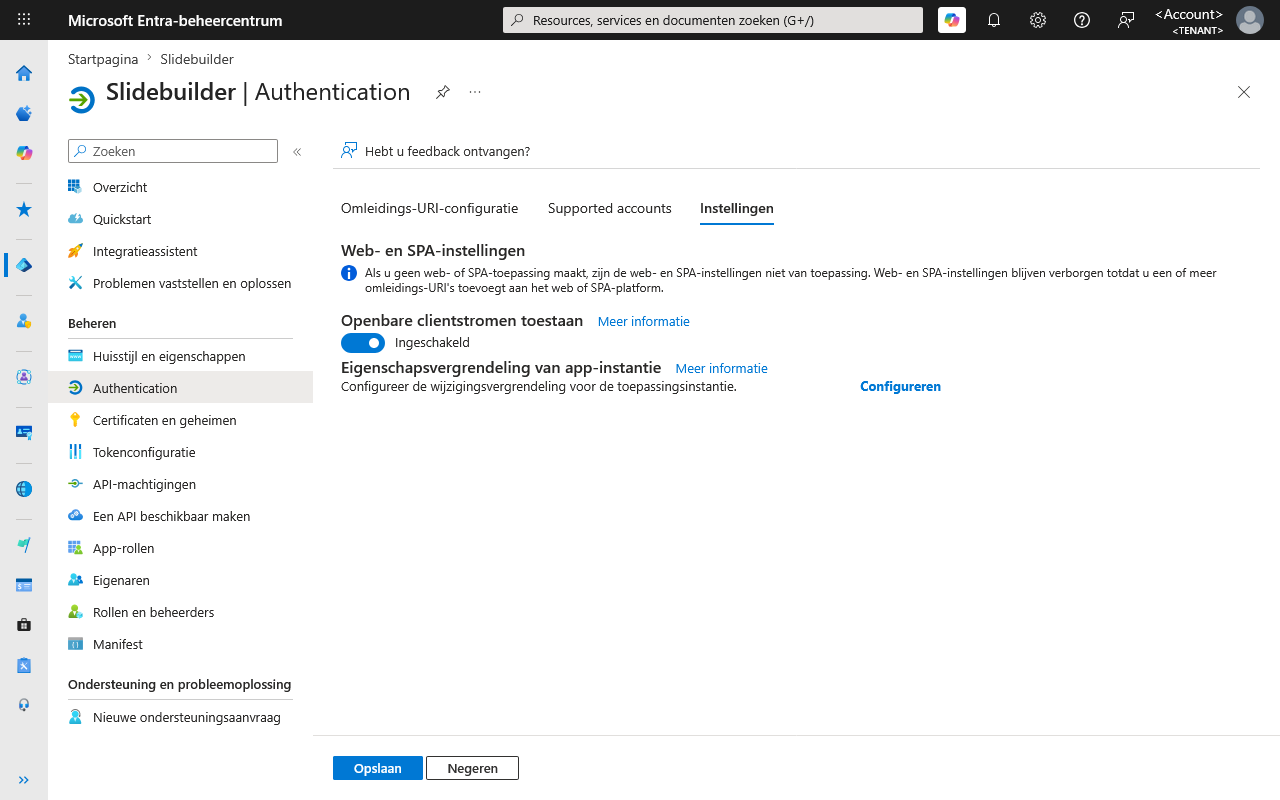The height and width of the screenshot is (800, 1280).
Task: Open Meer informatie next to Eigenschapsvergrendeling
Action: pos(722,368)
